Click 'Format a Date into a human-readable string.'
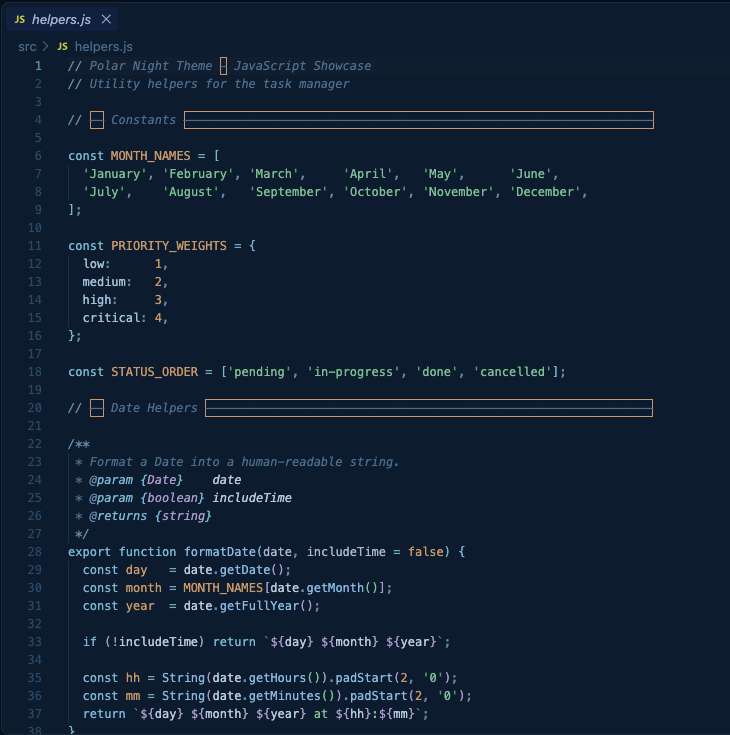This screenshot has height=735, width=730. point(244,462)
